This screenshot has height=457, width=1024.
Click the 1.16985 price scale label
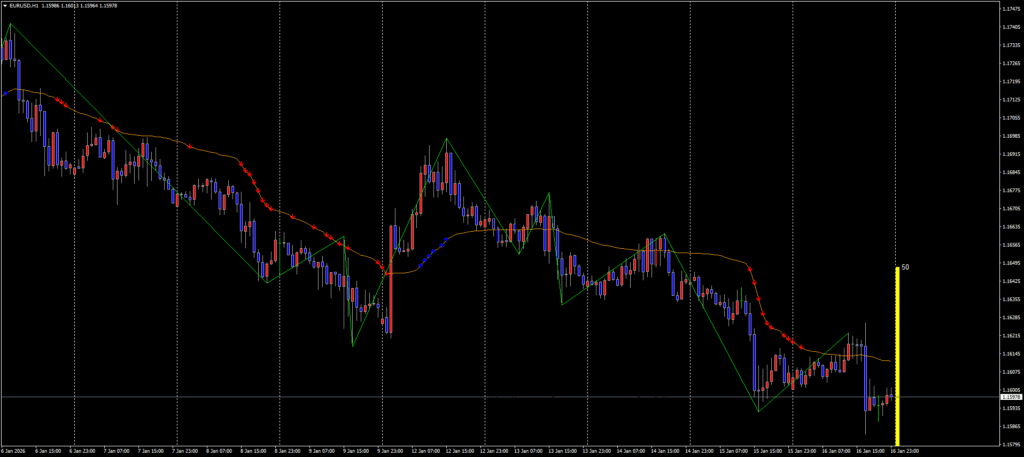[1011, 136]
